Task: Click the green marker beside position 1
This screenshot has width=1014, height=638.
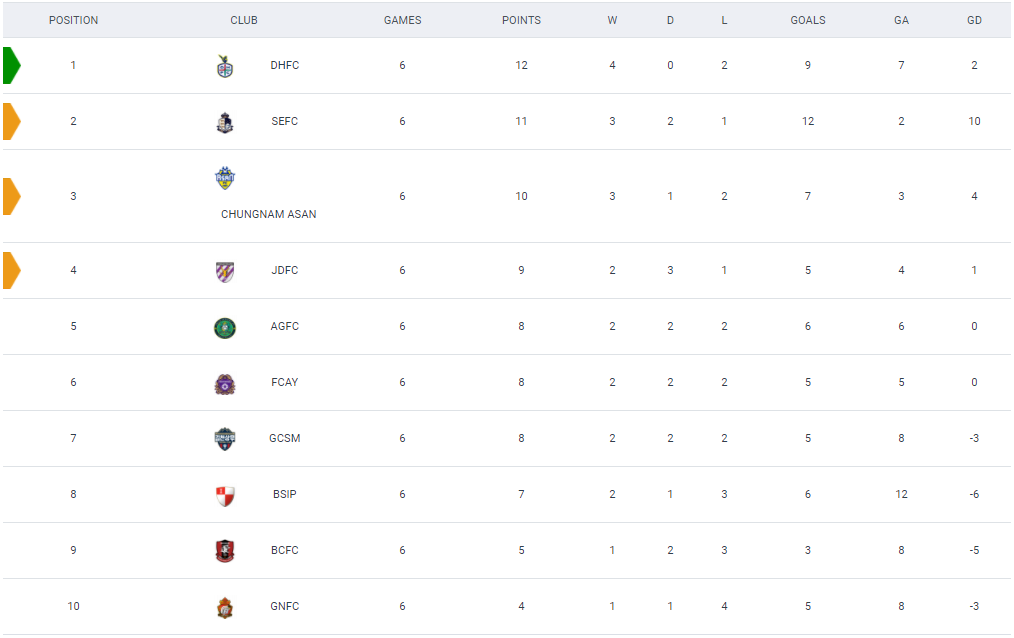Action: coord(11,65)
